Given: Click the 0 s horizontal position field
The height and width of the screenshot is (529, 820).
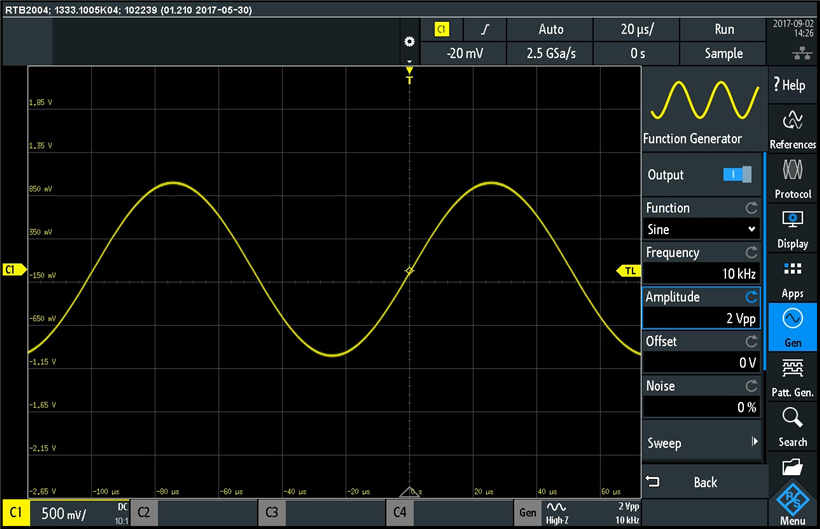Looking at the screenshot, I should (x=636, y=53).
